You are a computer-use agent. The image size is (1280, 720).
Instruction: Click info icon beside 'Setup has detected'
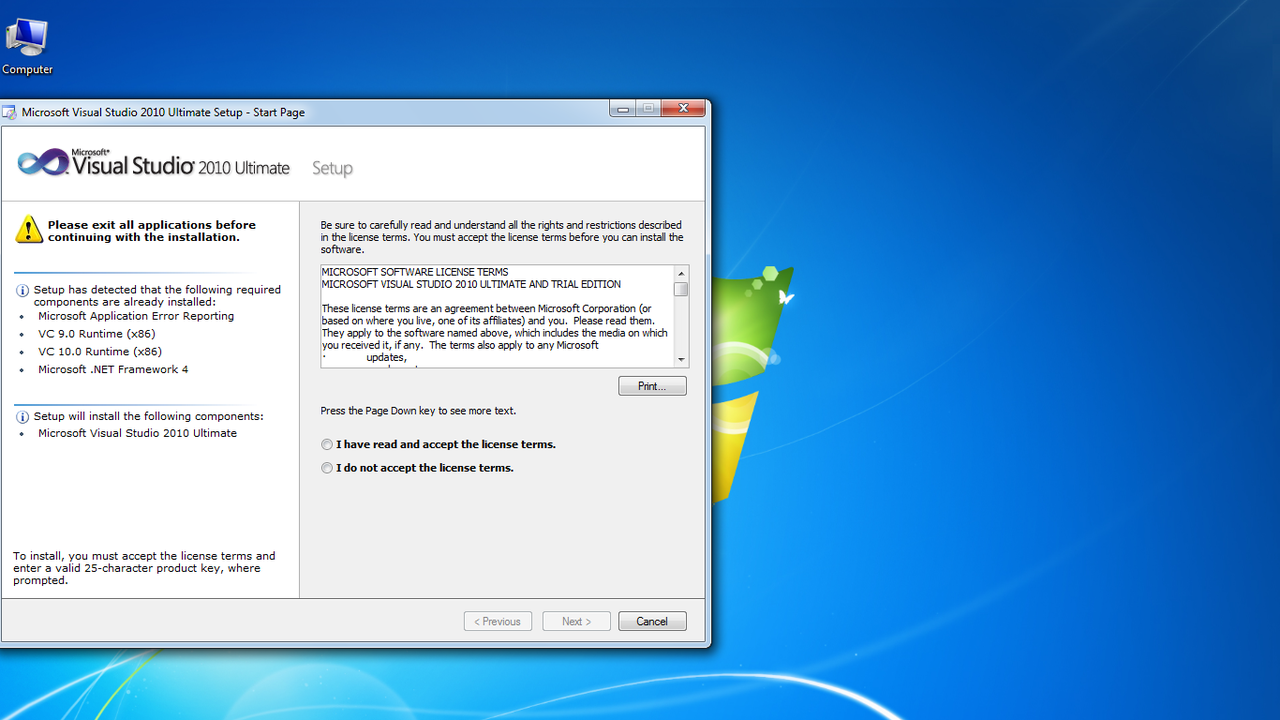point(22,290)
